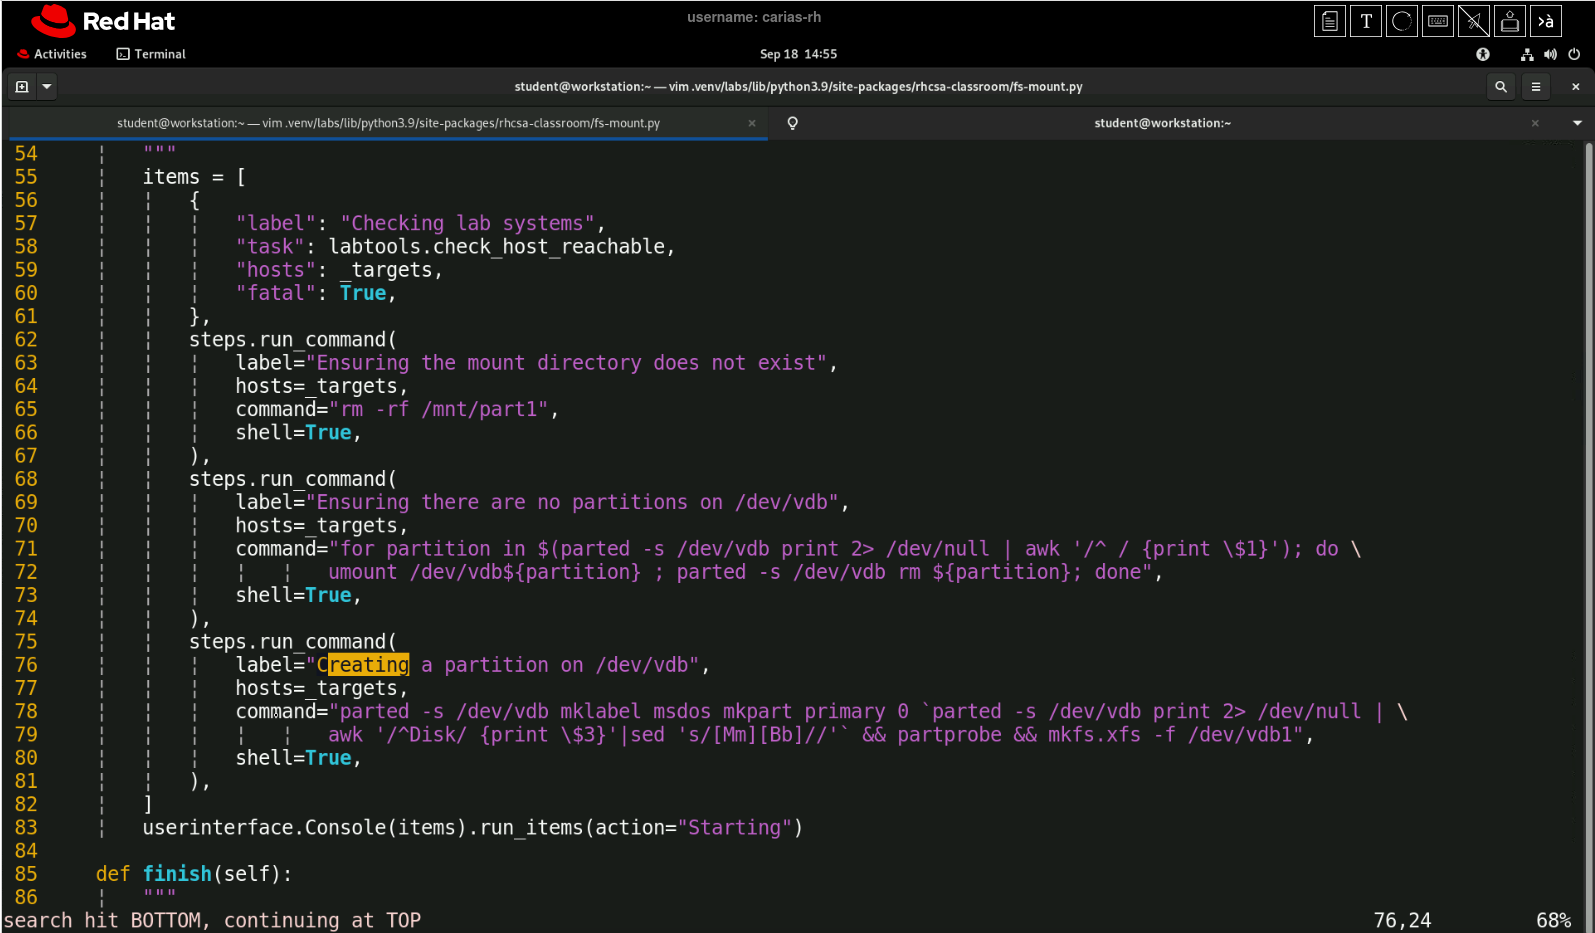Open the network status icon
The image size is (1595, 933).
[1526, 54]
